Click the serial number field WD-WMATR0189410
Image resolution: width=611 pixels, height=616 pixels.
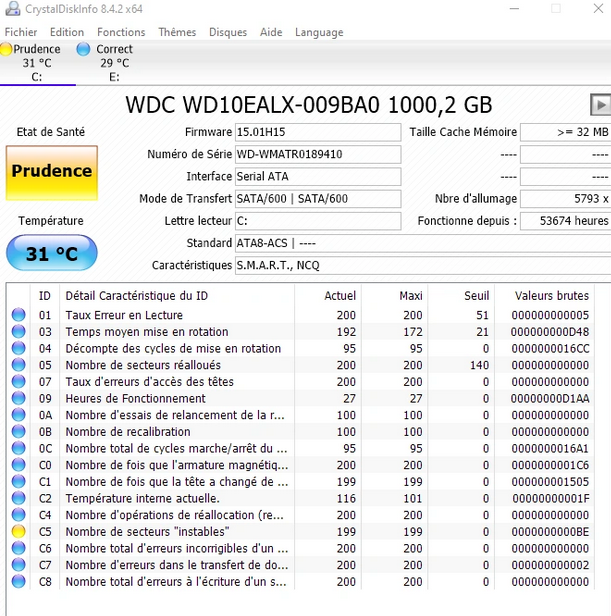tap(318, 154)
